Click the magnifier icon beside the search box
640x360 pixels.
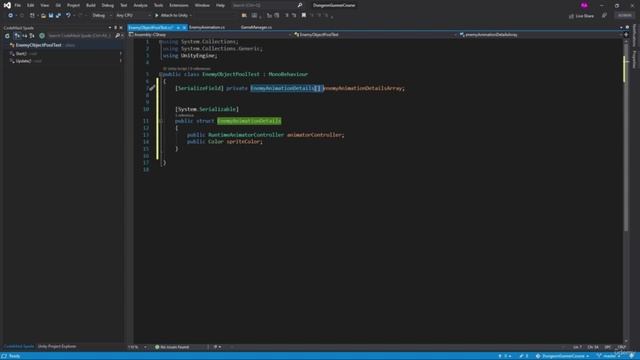point(300,5)
